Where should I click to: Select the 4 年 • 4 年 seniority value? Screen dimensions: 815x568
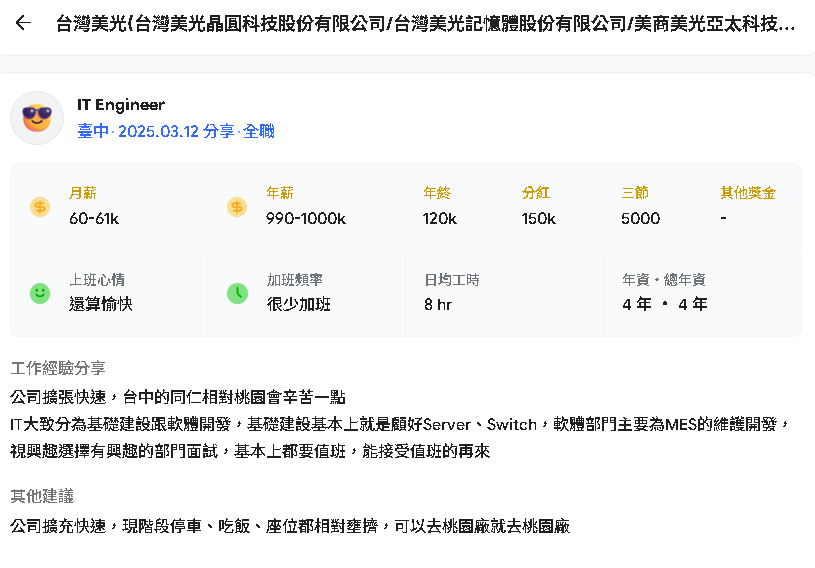pyautogui.click(x=665, y=304)
